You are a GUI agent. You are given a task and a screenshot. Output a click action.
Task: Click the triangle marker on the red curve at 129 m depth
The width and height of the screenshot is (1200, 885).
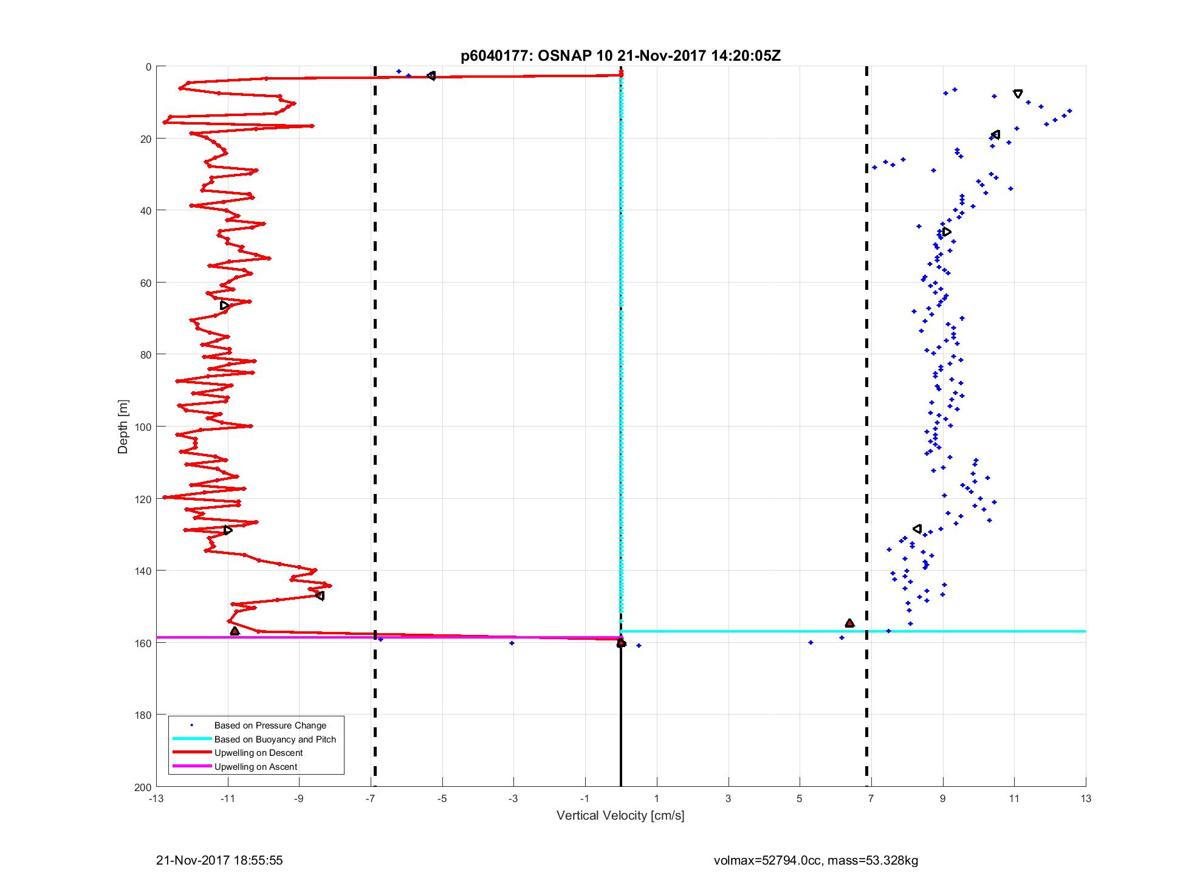[x=228, y=530]
